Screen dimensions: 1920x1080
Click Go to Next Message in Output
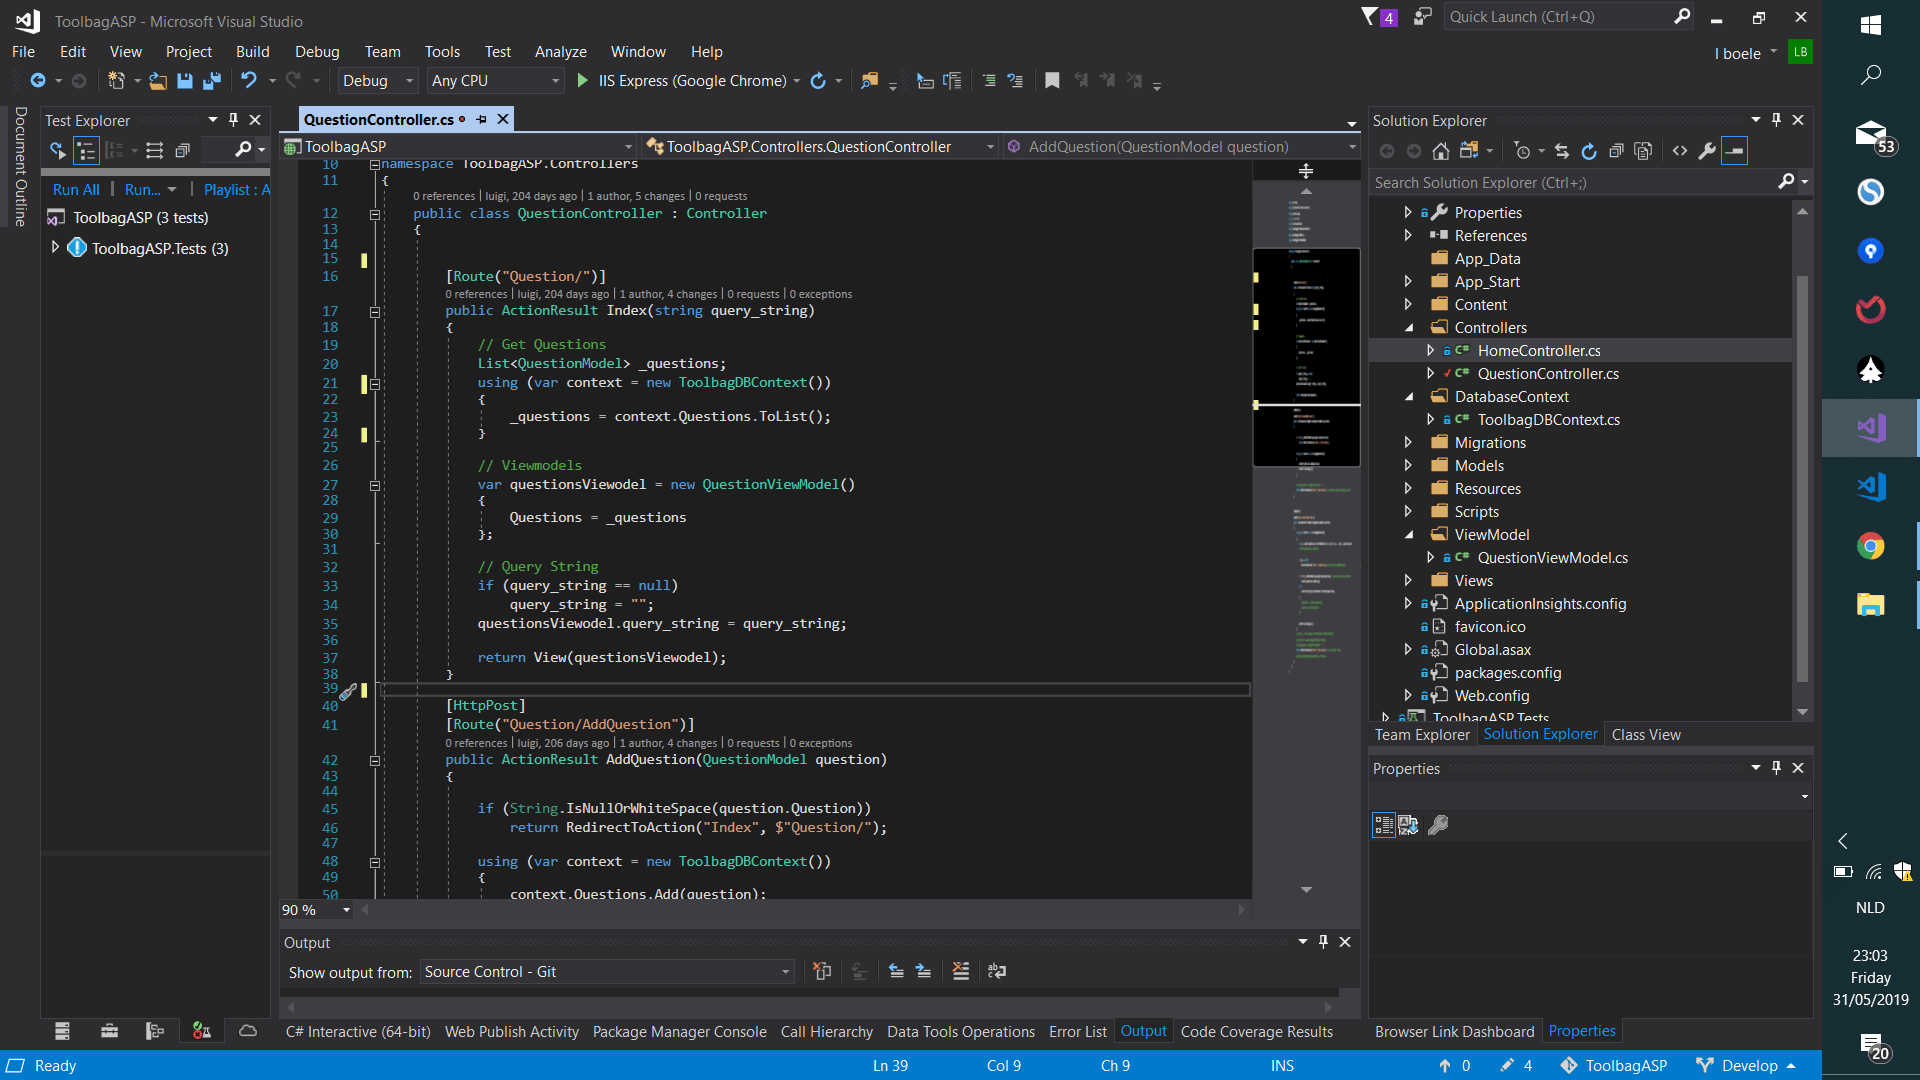(x=923, y=971)
